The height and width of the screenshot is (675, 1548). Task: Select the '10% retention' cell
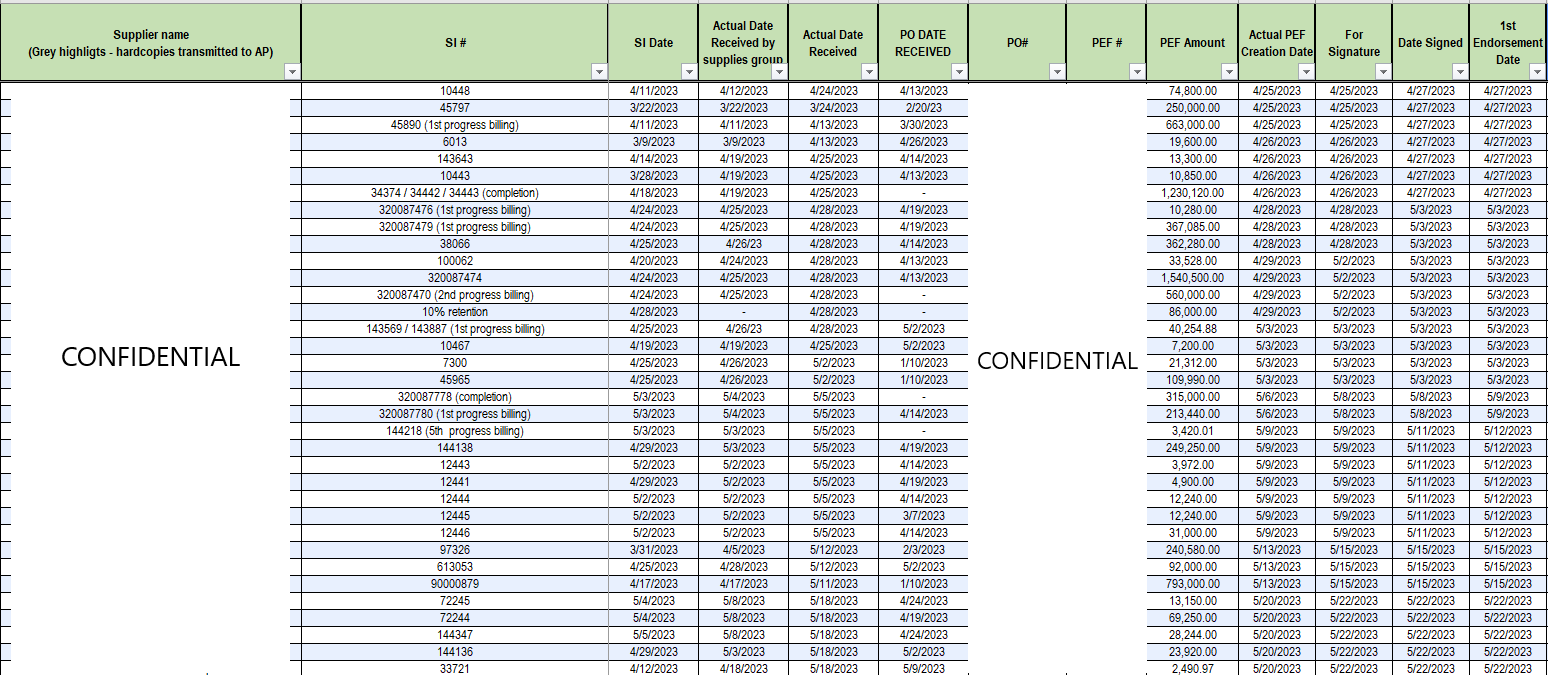[x=455, y=312]
